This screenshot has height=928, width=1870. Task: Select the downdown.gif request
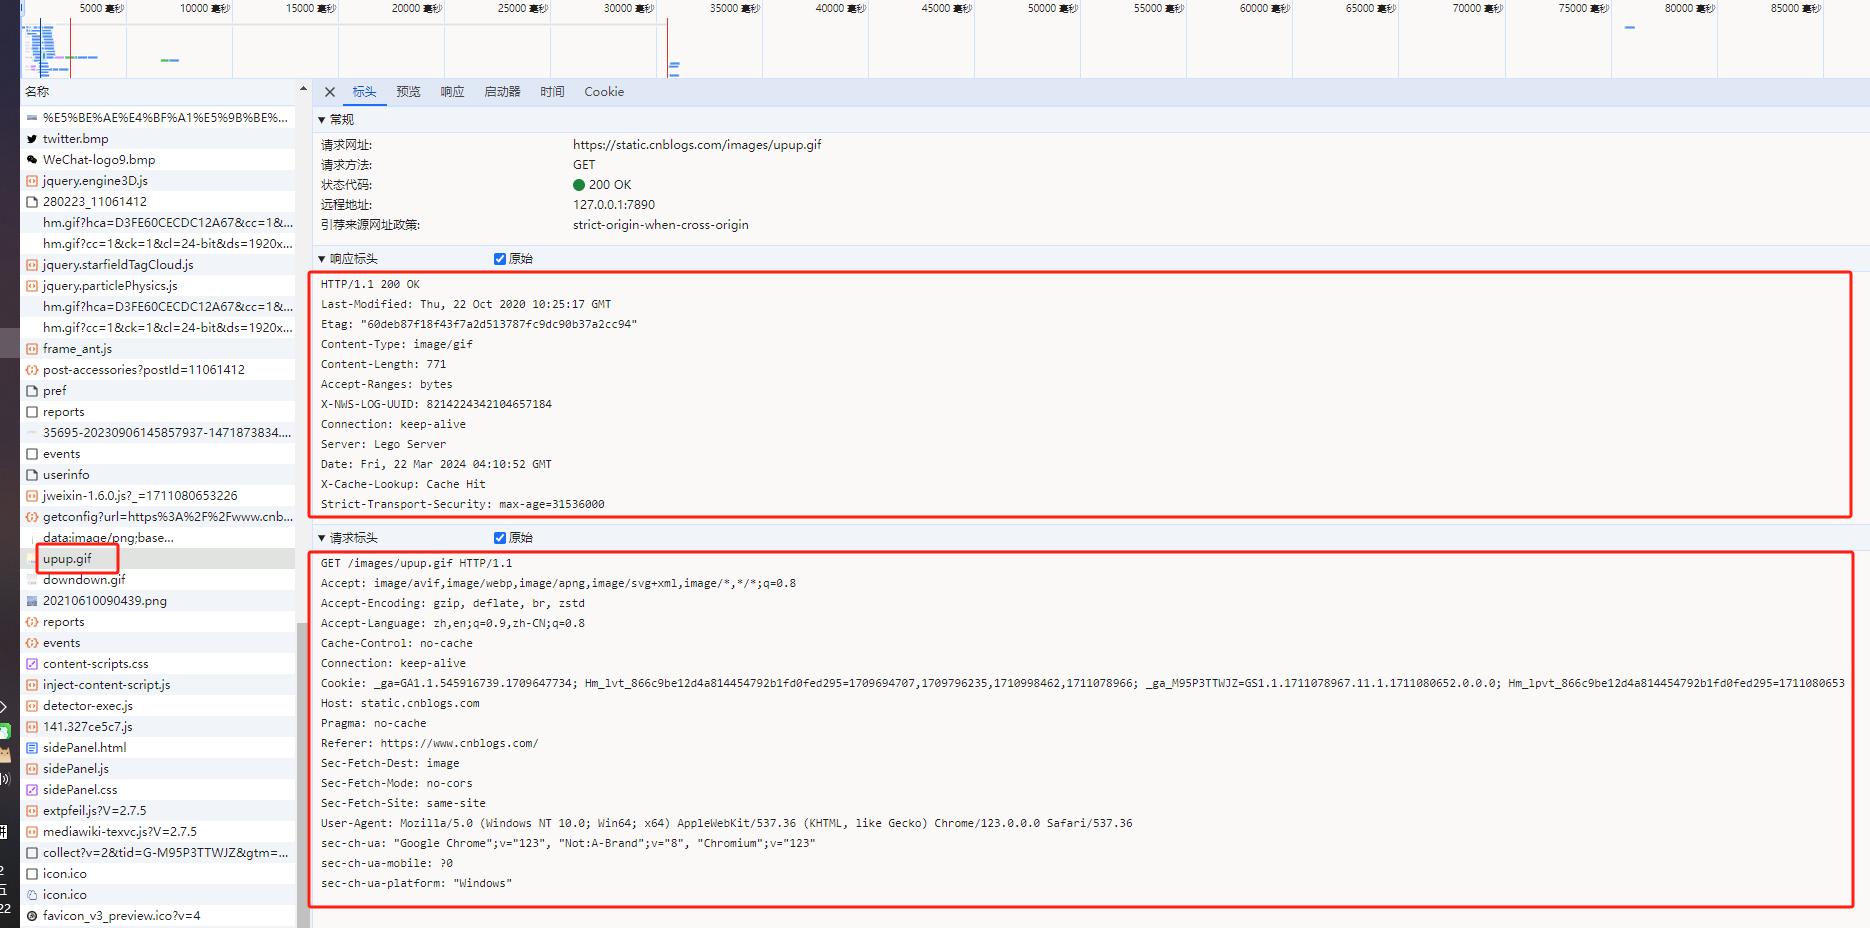point(84,580)
